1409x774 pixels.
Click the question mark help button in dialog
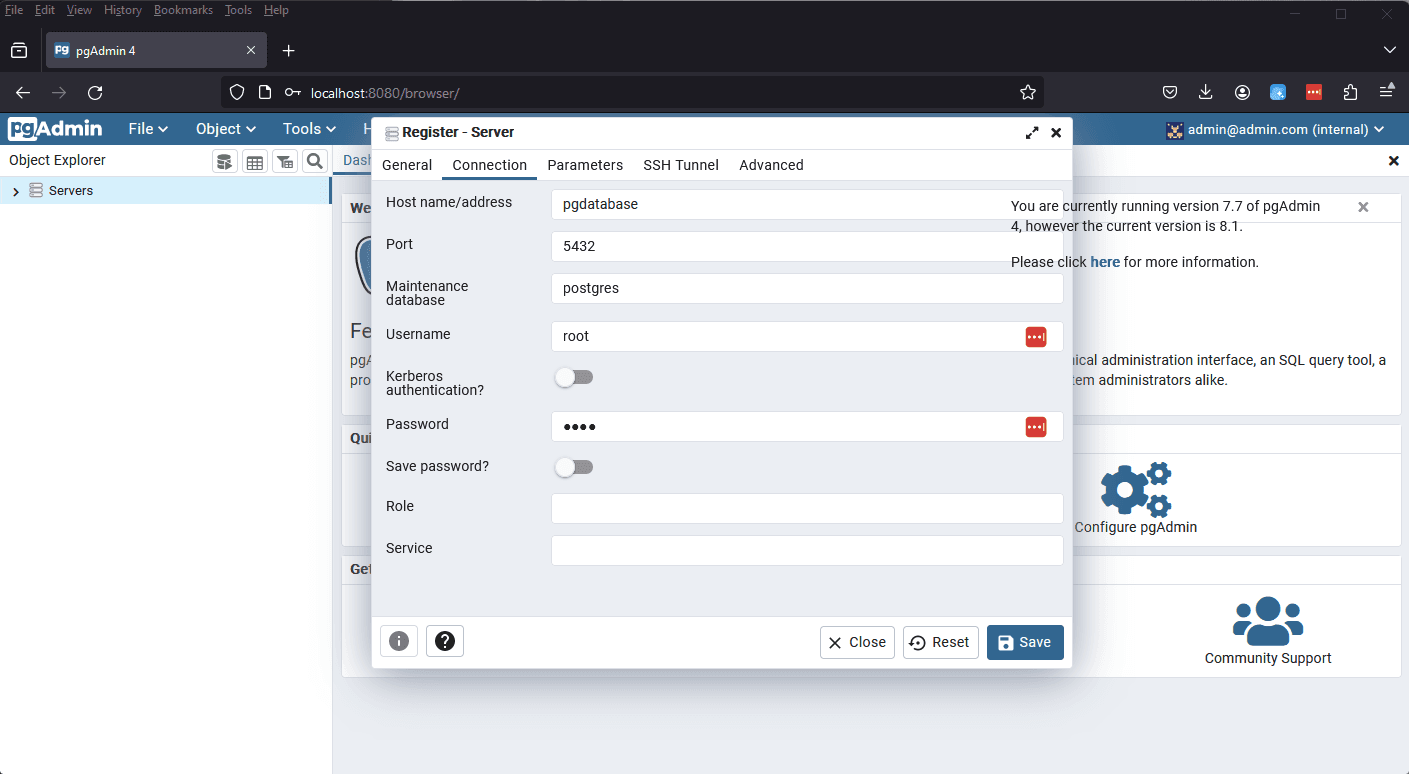coord(445,641)
